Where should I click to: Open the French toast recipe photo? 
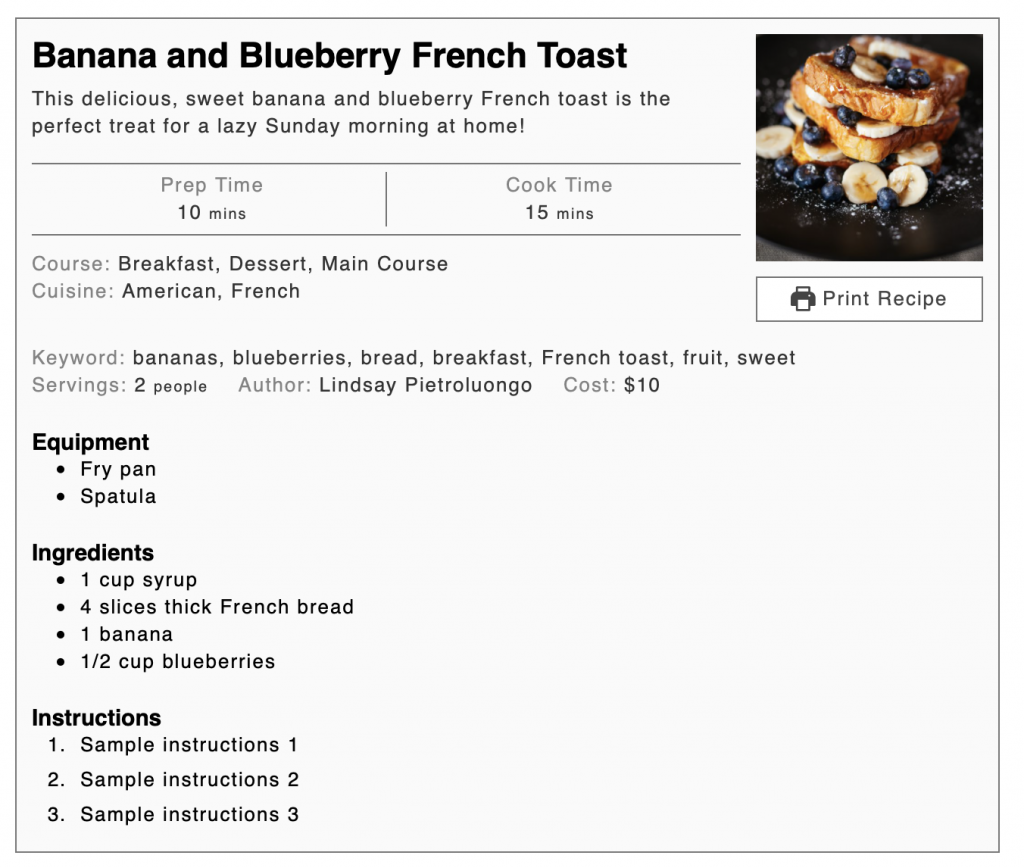coord(869,147)
